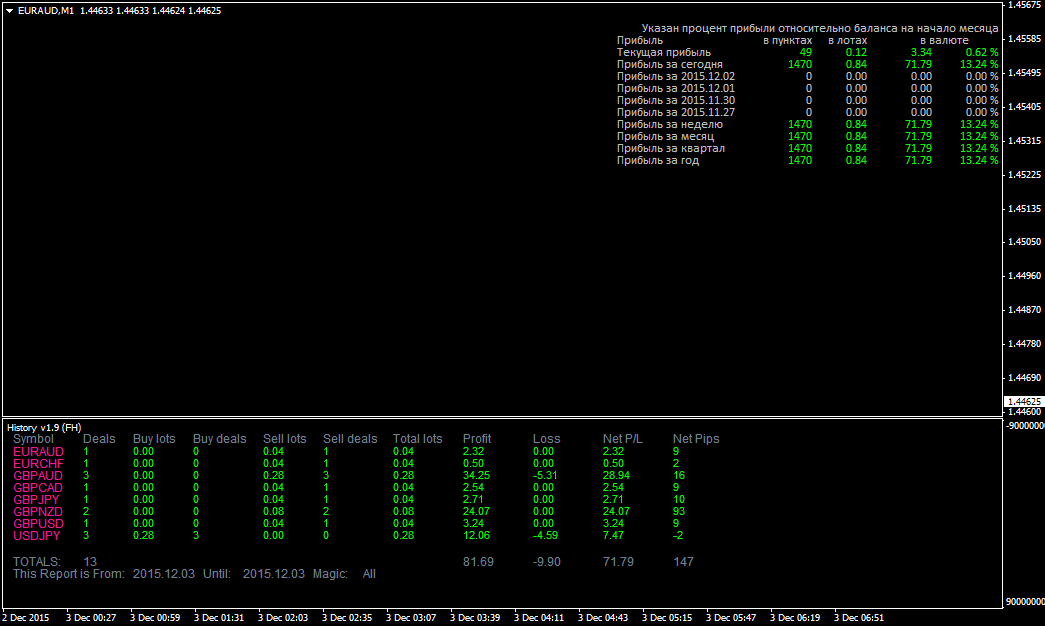Click the 'Прибыль за сегодня' row label
1045x626 pixels.
tap(670, 64)
